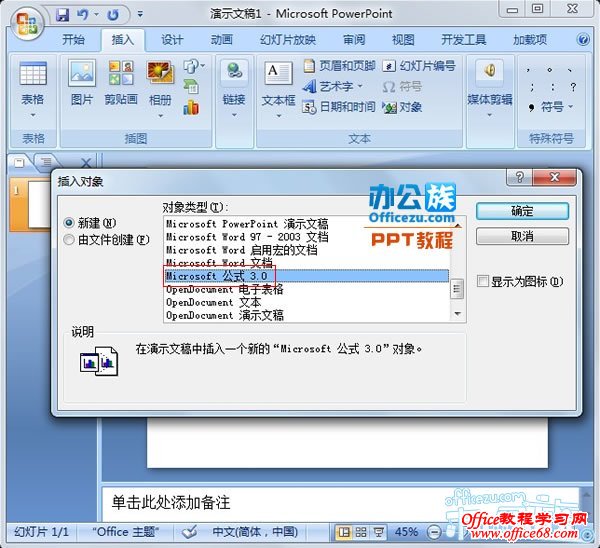Start slide show from status bar icon
The image size is (600, 548).
click(378, 532)
